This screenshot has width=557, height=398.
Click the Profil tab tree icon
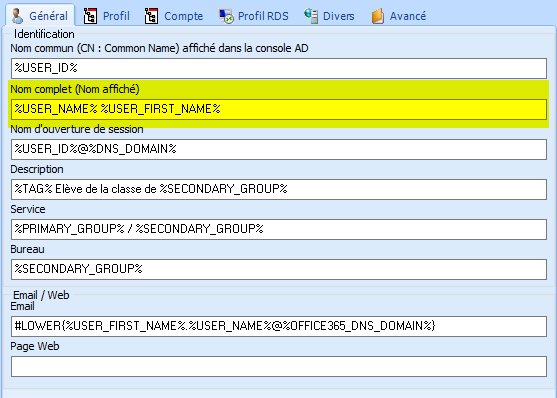(x=90, y=16)
